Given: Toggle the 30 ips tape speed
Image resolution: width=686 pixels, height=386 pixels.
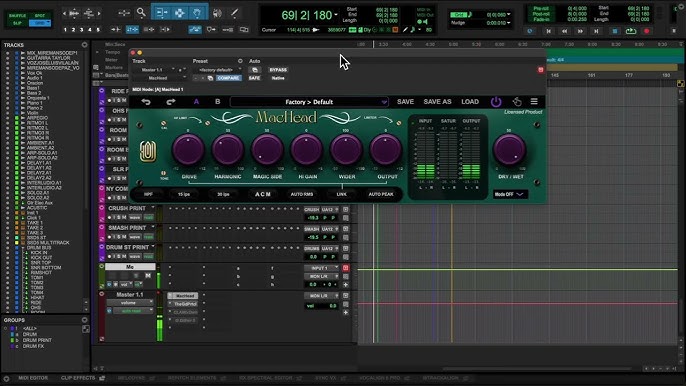Looking at the screenshot, I should coord(223,194).
